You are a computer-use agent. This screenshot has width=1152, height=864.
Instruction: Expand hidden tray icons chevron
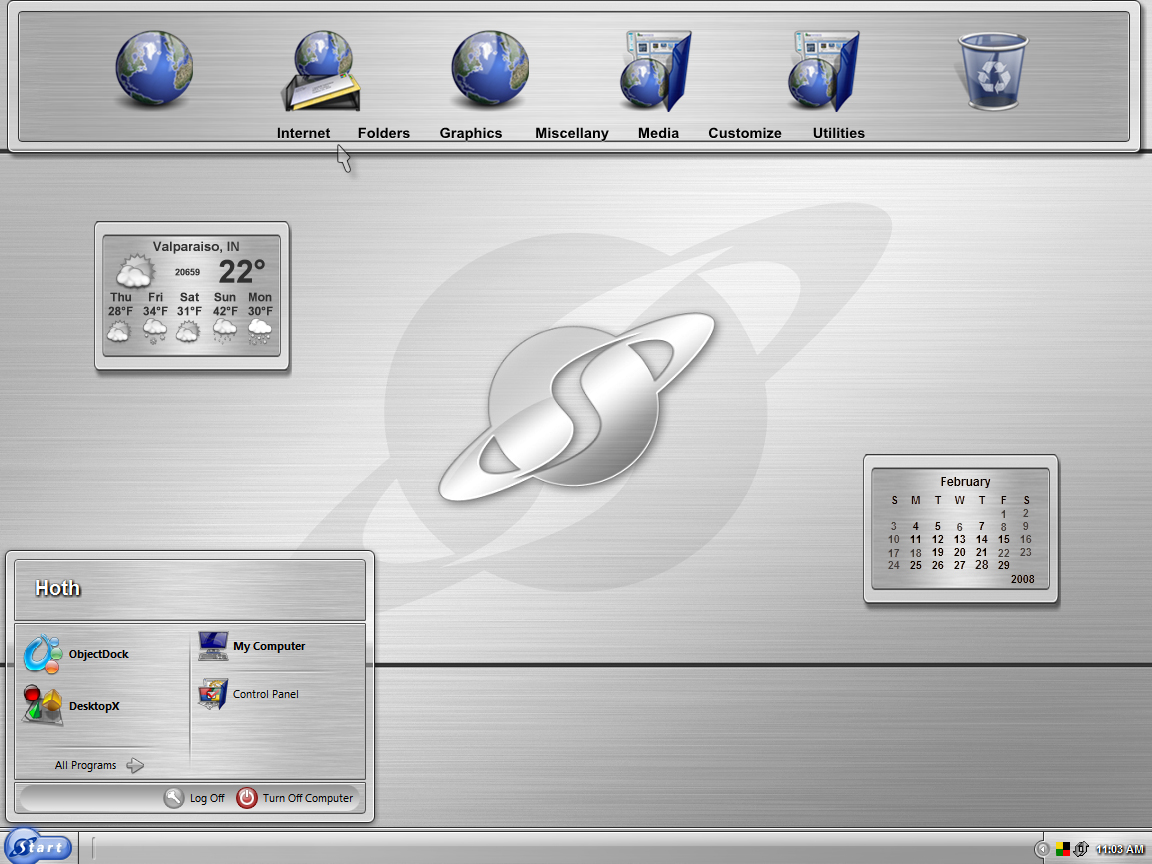1042,849
